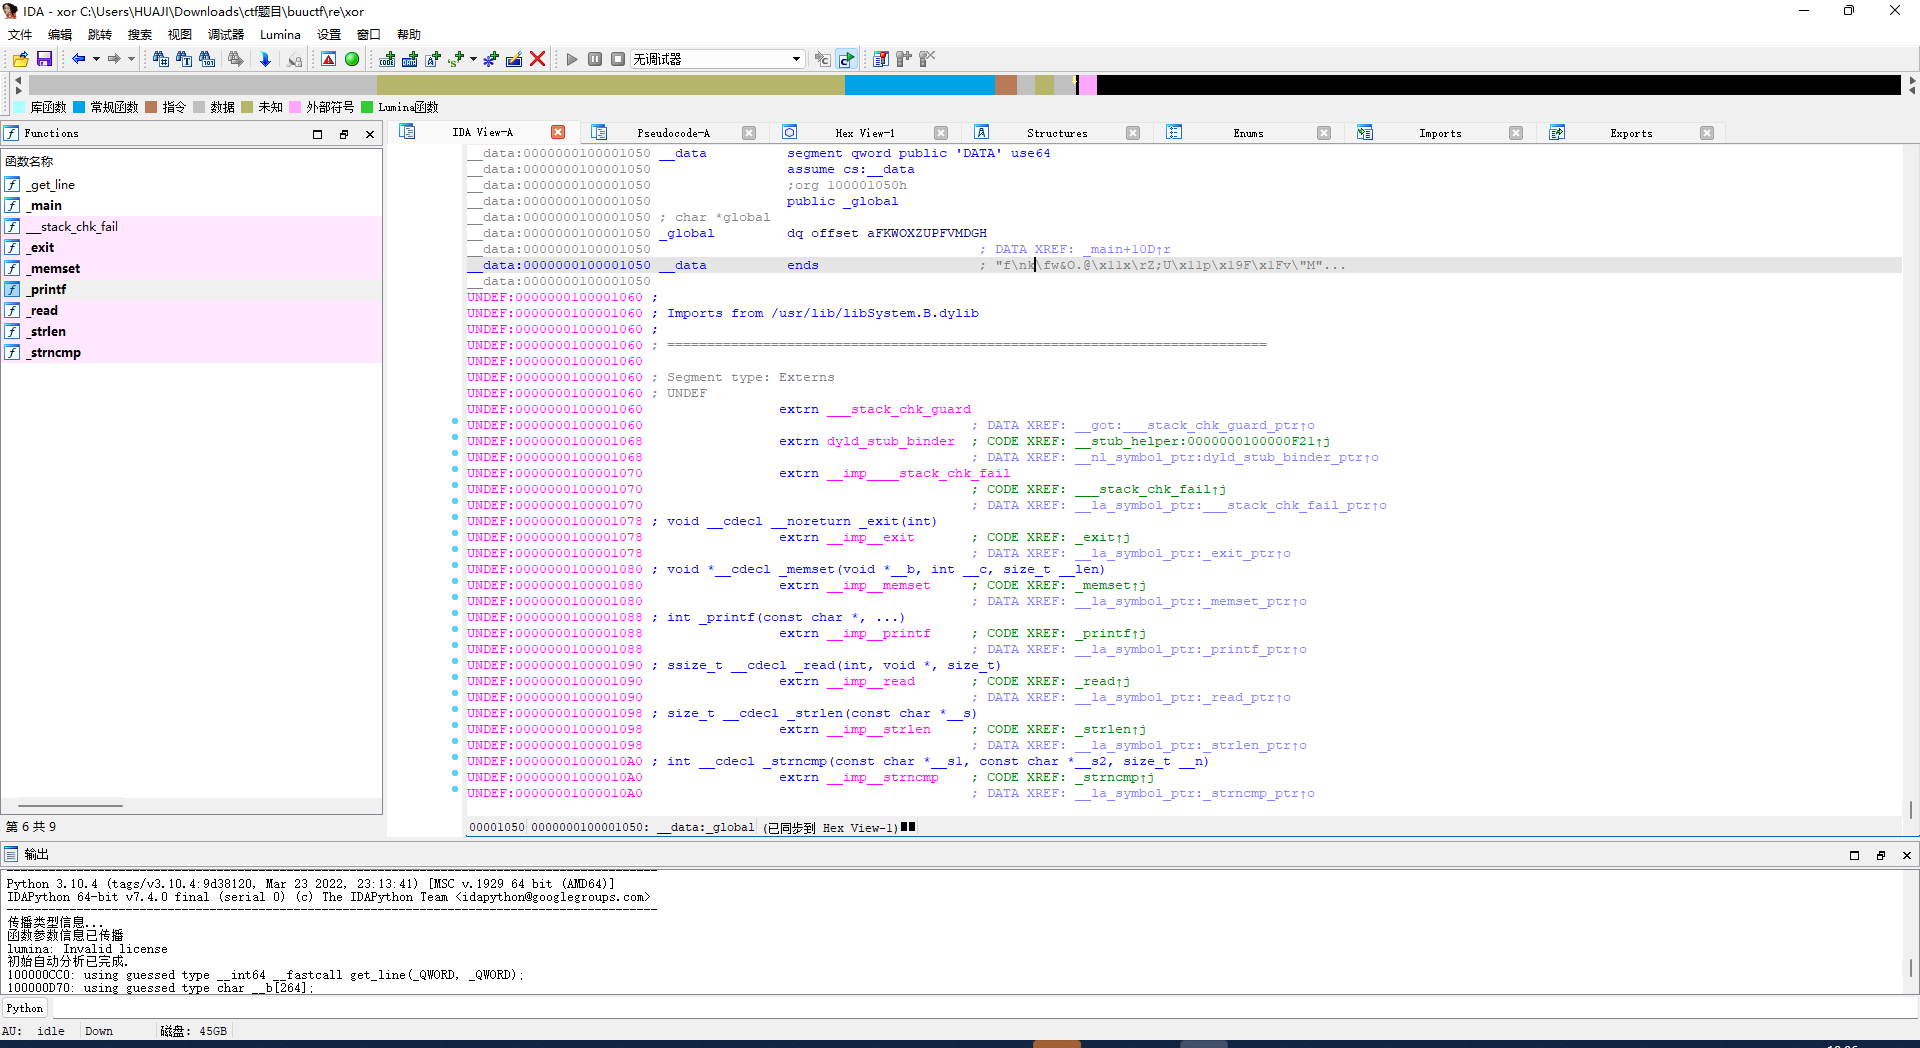
Task: Switch to the Exports tab
Action: 1631,133
